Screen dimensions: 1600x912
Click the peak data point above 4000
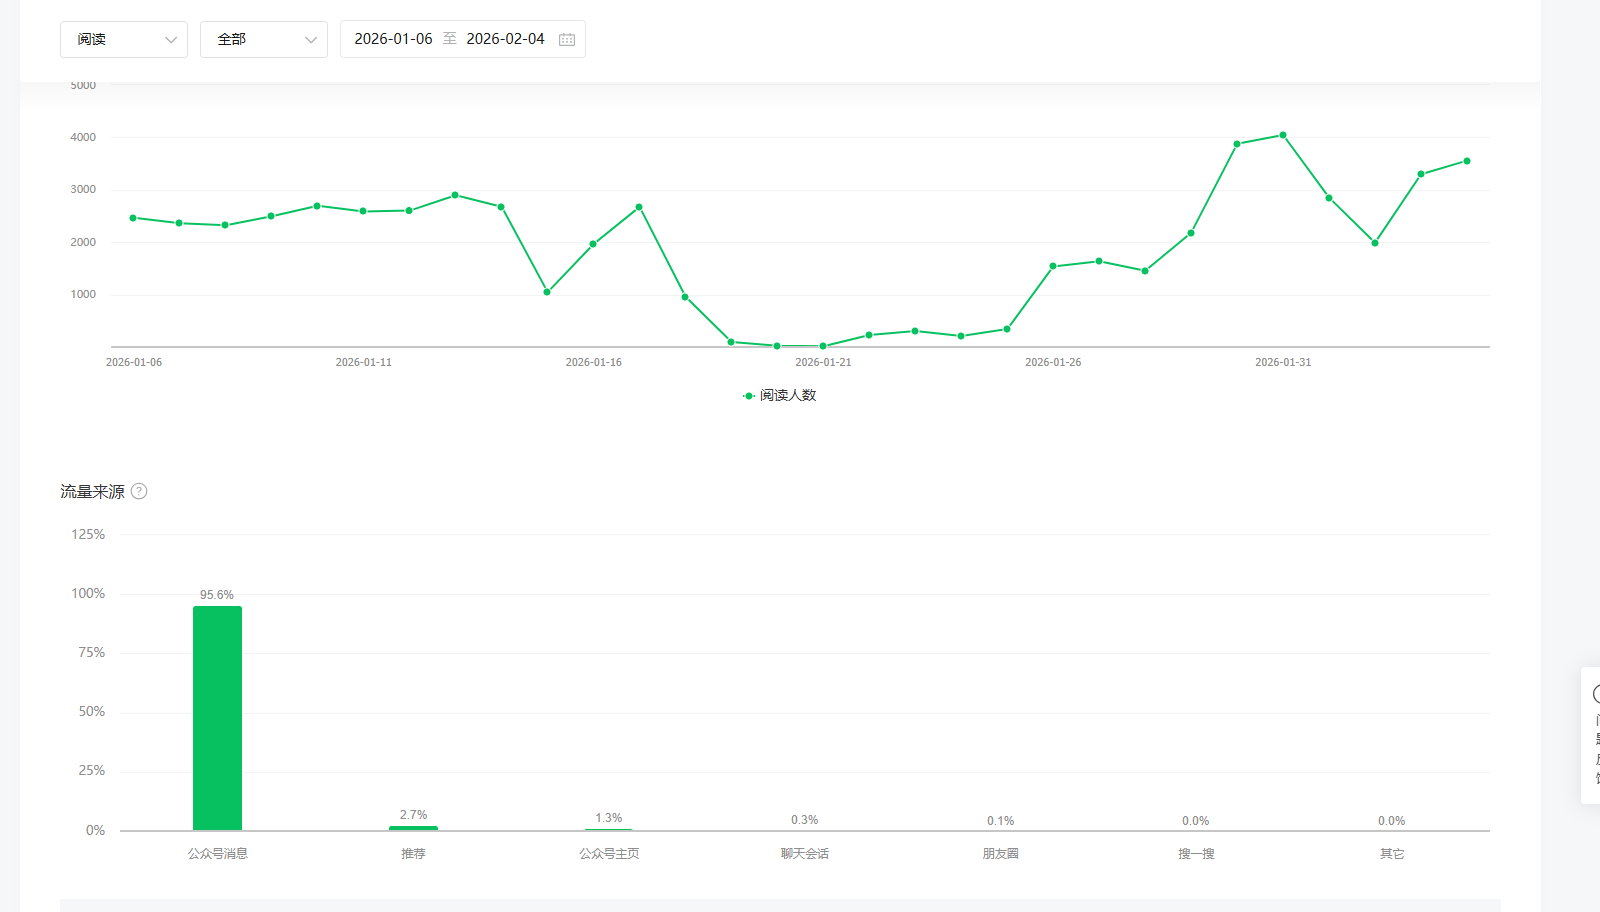(1283, 135)
